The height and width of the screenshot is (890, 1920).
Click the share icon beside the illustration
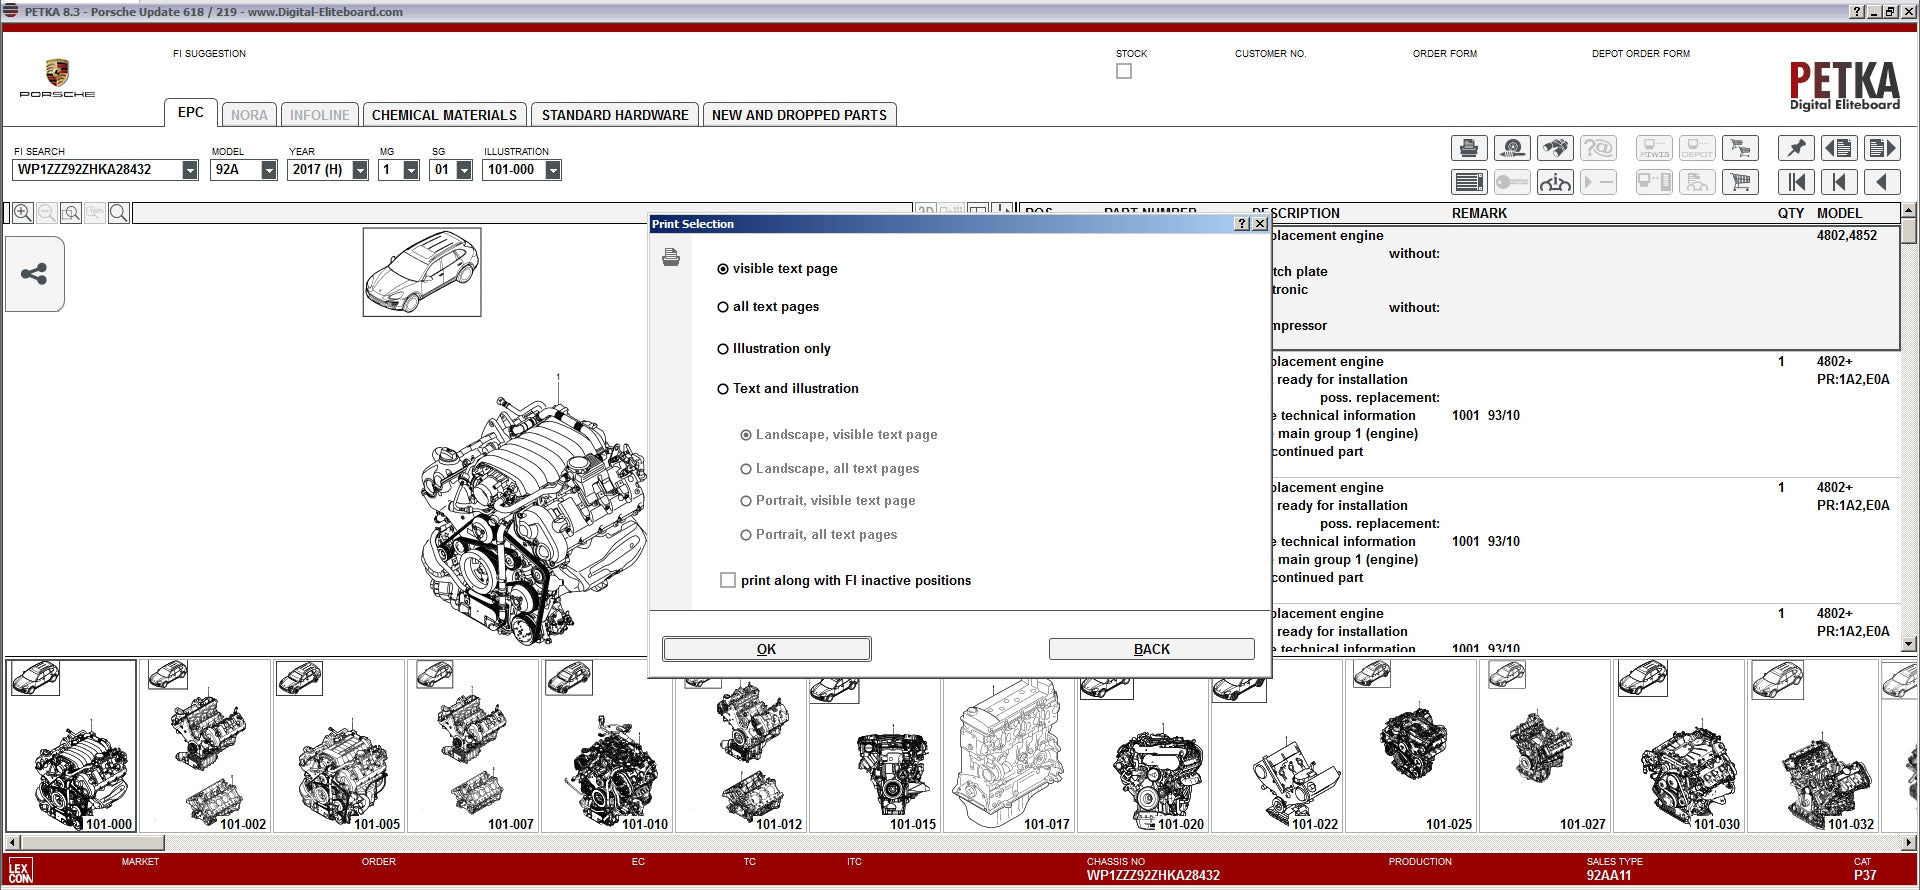pos(34,274)
